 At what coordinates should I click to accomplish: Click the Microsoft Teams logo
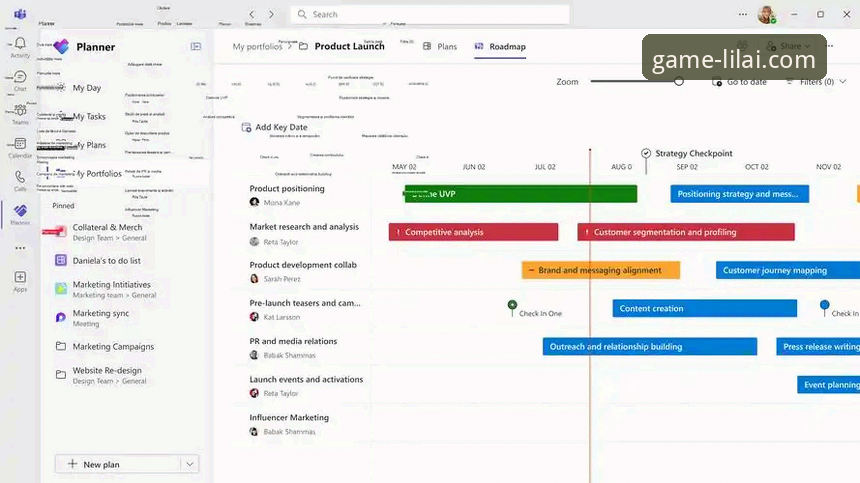click(20, 14)
